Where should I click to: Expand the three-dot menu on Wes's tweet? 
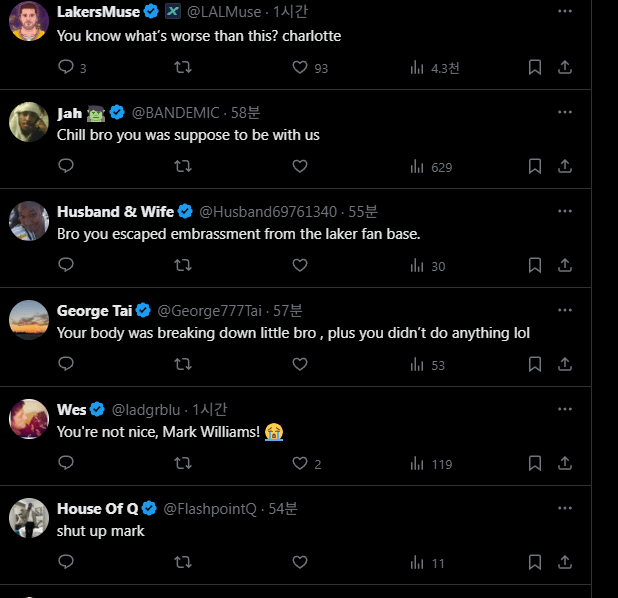565,409
